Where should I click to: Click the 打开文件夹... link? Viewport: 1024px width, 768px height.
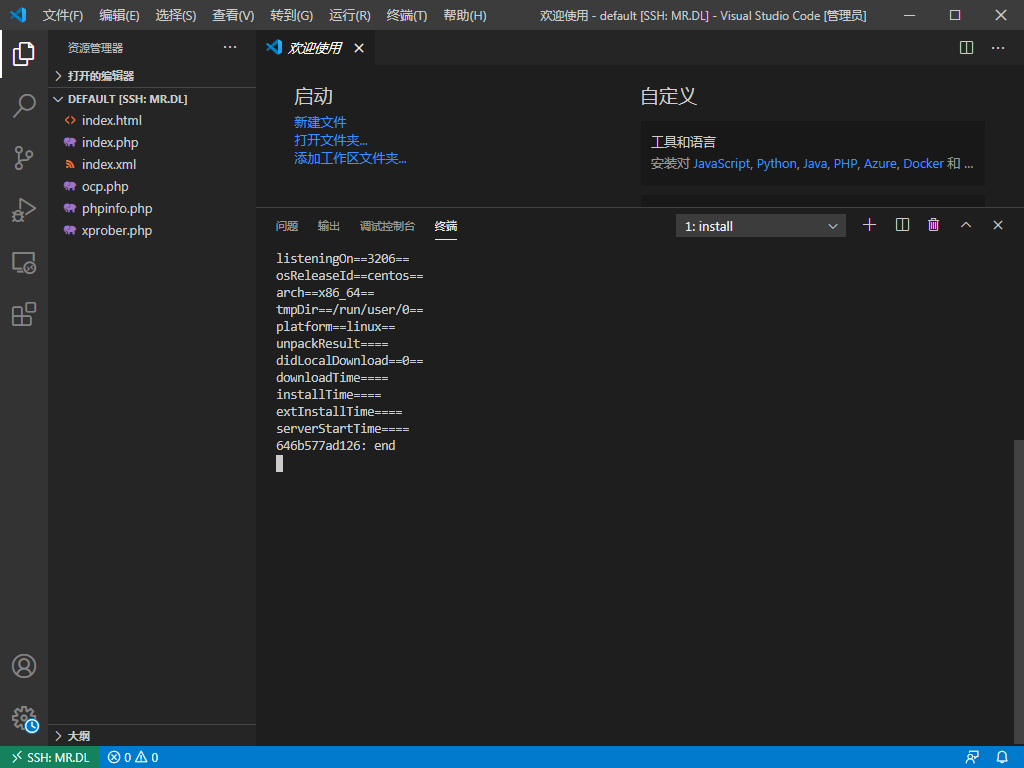pyautogui.click(x=330, y=140)
